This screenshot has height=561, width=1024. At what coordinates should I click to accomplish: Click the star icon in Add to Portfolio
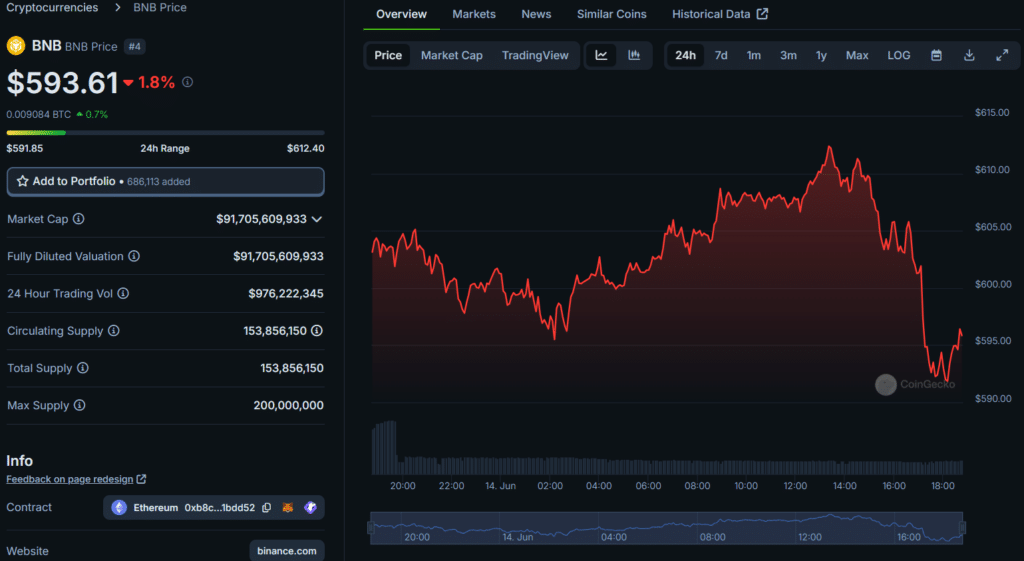22,181
